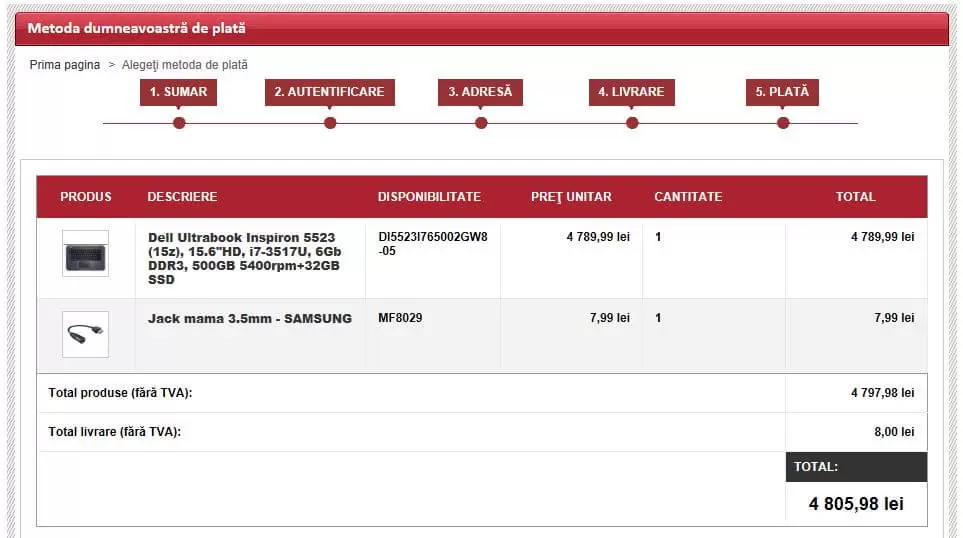Click the PREȚ UNITAR column header
The image size is (963, 538).
point(571,197)
